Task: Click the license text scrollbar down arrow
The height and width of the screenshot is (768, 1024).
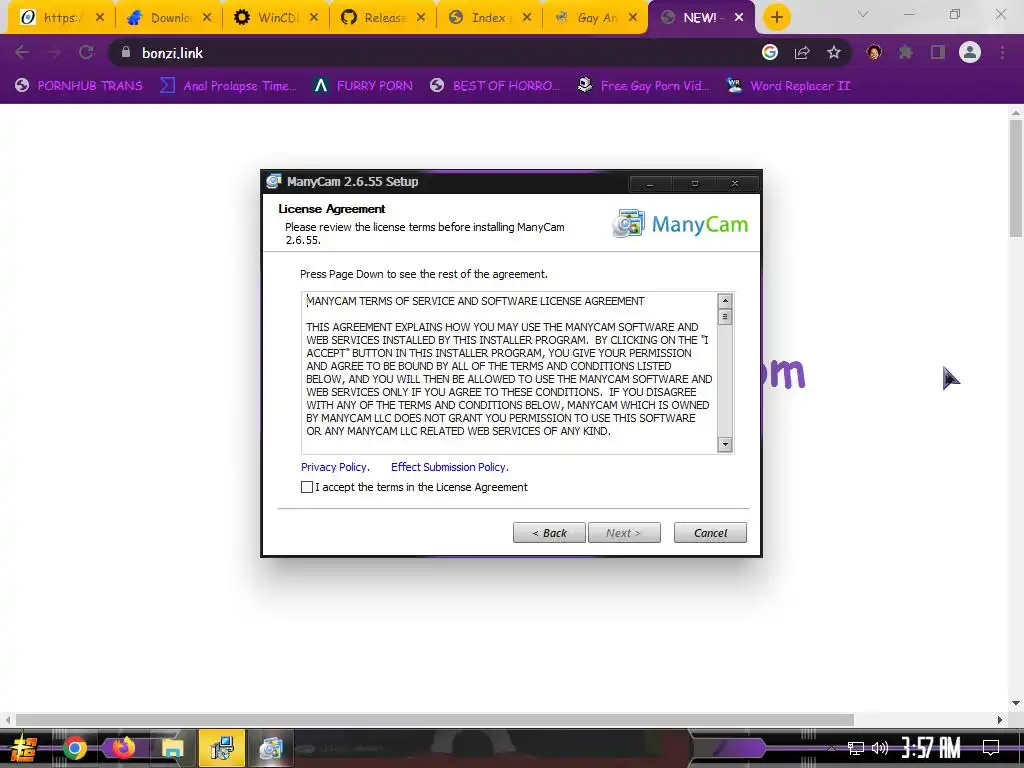Action: coord(725,445)
